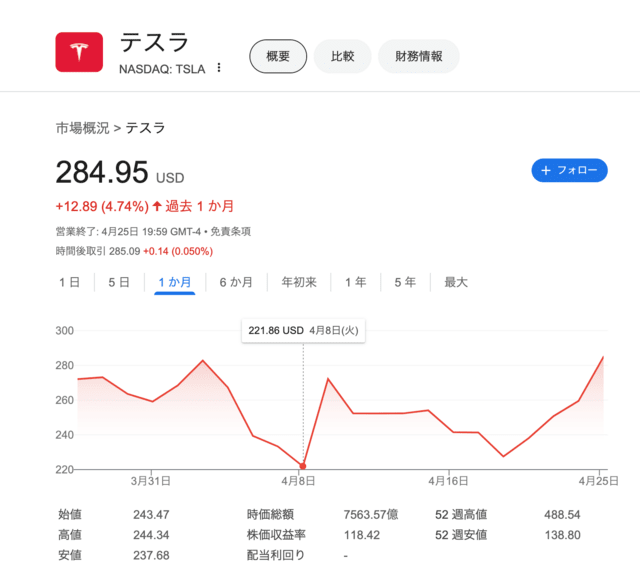Select the 1か月 chart range
This screenshot has width=640, height=562.
tap(175, 282)
